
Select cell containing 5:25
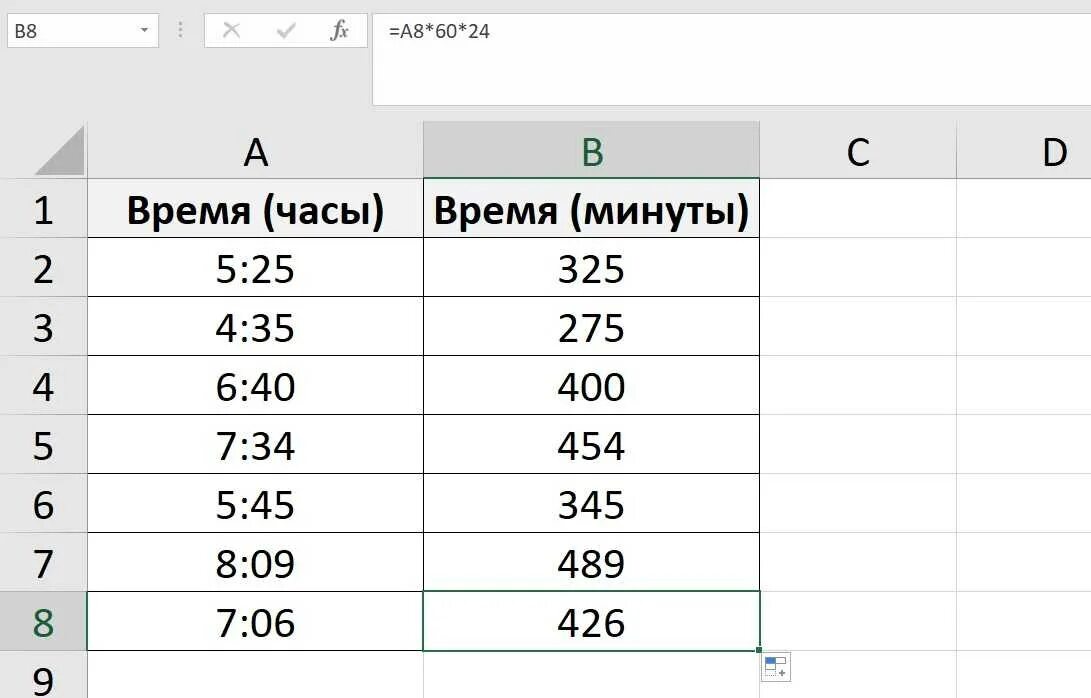[x=255, y=269]
